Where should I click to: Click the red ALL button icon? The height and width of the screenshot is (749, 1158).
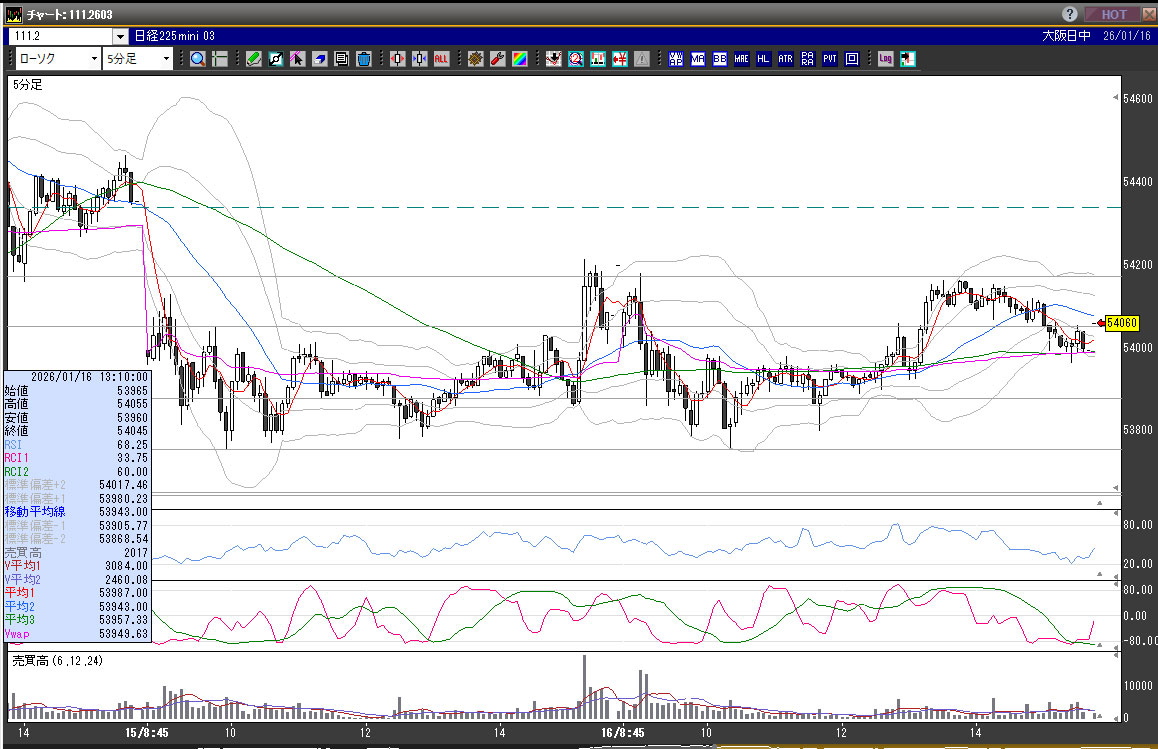pos(441,59)
